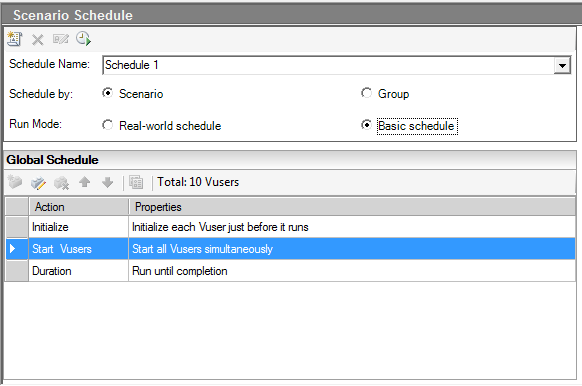Click the Schedule 1 name field
Screen dimensions: 582x386
(328, 65)
